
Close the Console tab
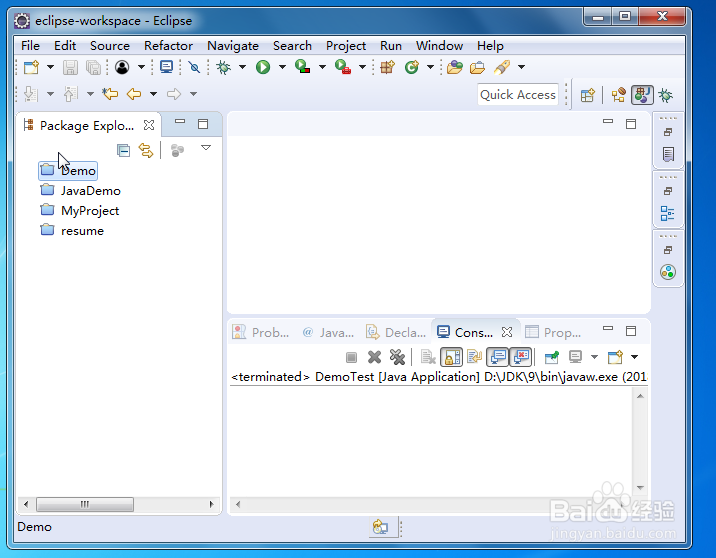(507, 332)
